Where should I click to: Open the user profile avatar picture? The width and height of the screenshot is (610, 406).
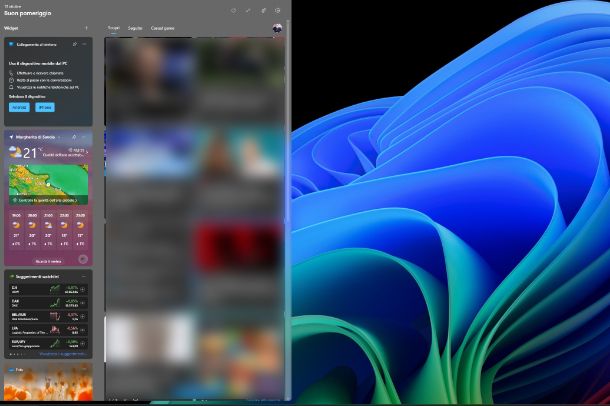(277, 28)
